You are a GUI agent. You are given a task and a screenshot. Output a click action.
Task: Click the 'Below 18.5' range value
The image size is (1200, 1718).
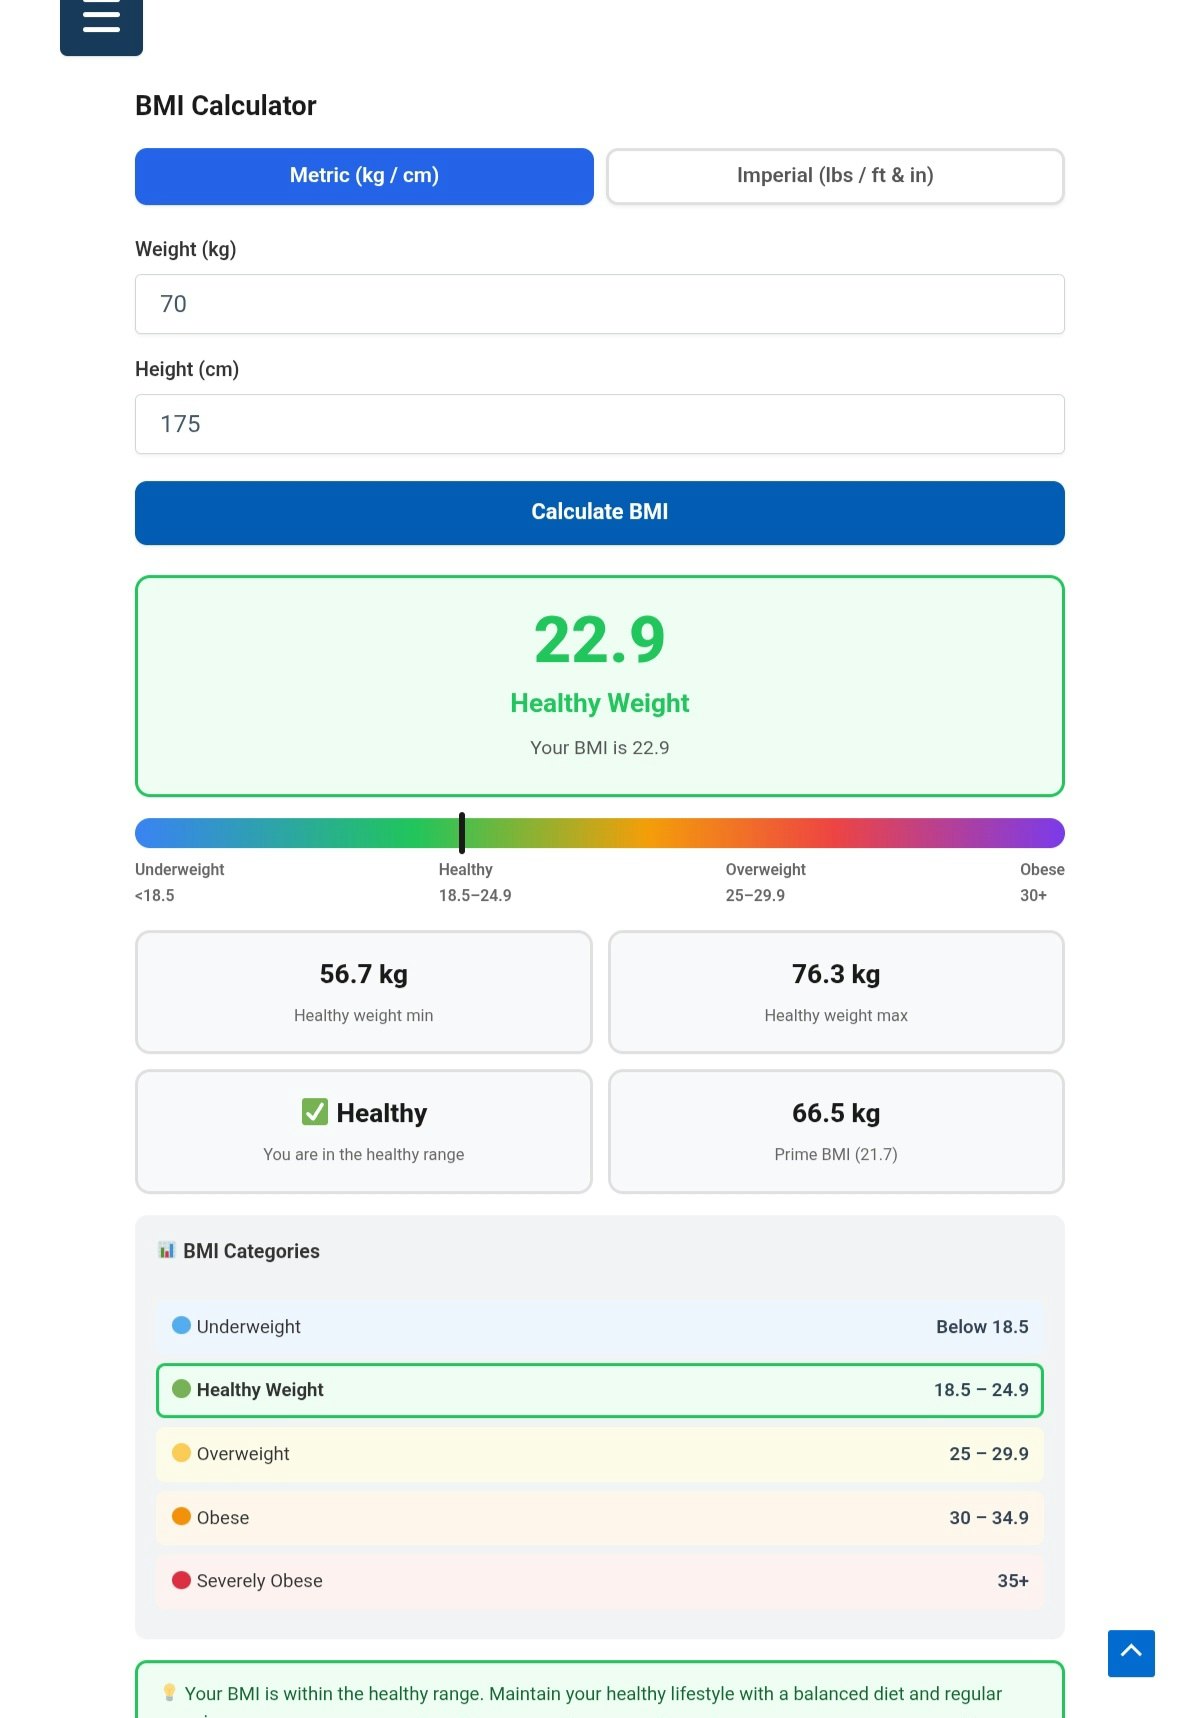tap(982, 1326)
